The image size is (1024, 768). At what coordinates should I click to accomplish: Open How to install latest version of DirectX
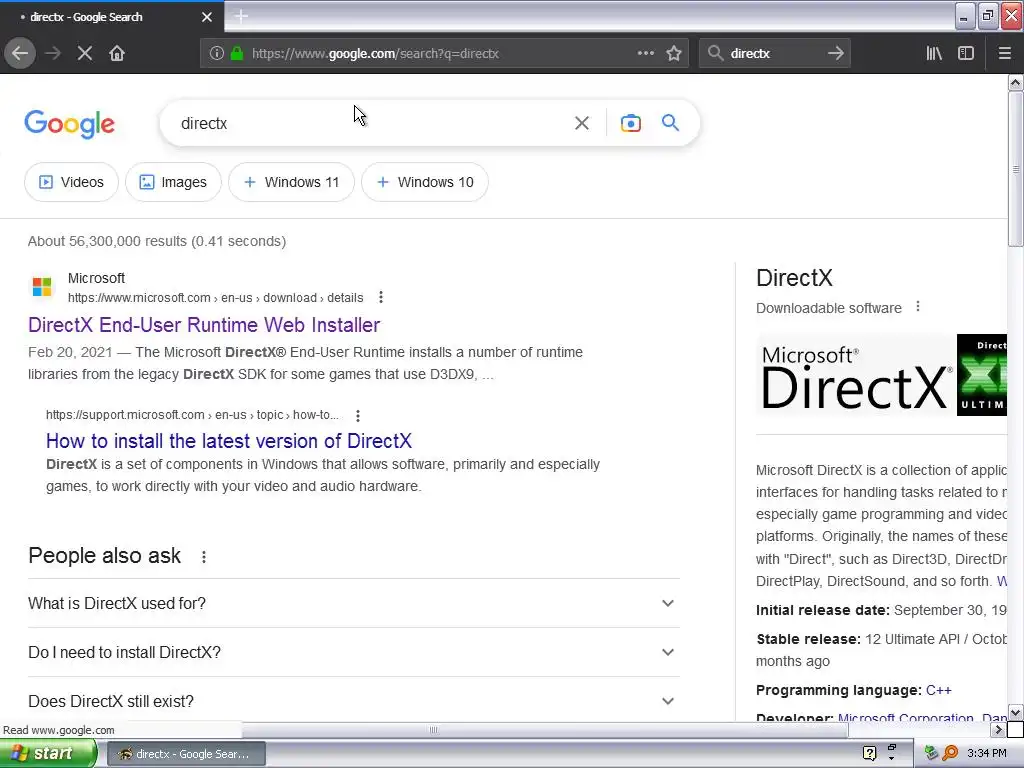229,441
